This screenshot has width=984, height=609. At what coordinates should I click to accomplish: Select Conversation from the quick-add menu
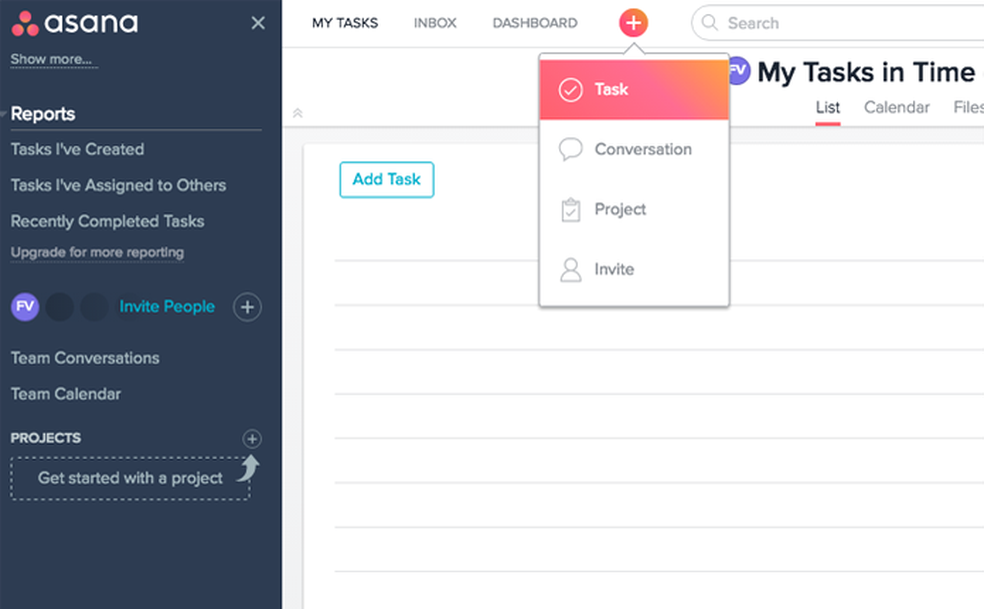[634, 149]
